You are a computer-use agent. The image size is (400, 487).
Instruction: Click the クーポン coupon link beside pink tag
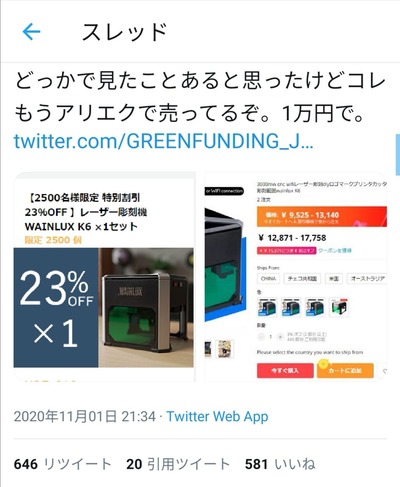pyautogui.click(x=335, y=250)
